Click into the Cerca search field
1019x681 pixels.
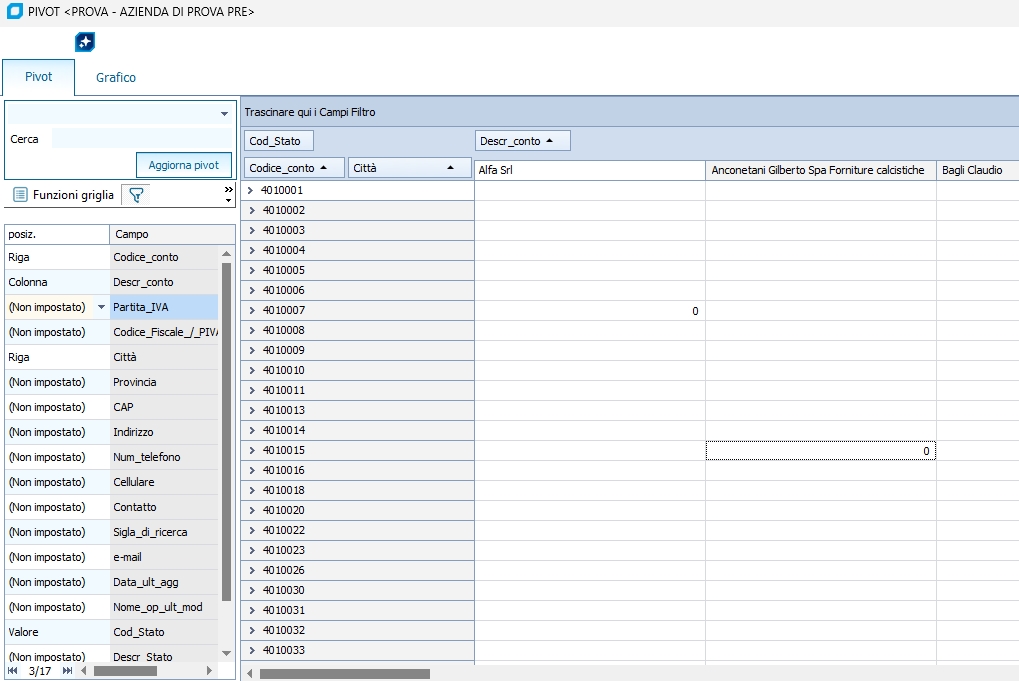(140, 139)
